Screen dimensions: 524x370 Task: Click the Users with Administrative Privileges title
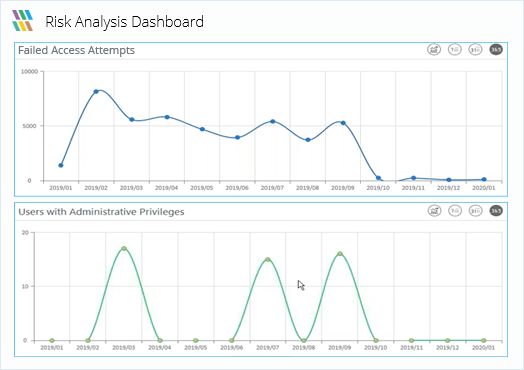[101, 212]
